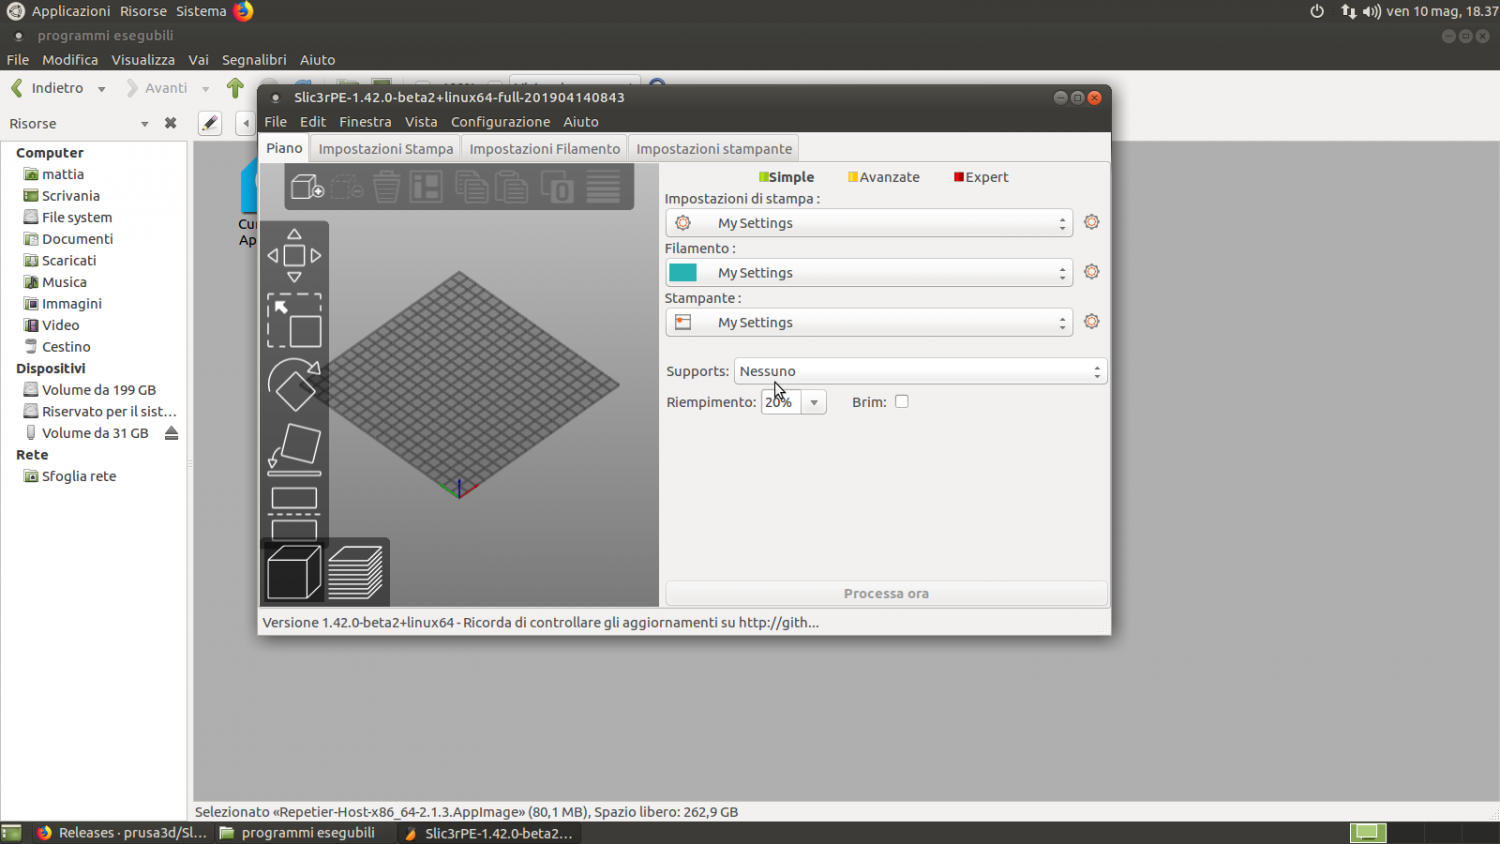Click the Processa ora button
Image resolution: width=1500 pixels, height=844 pixels.
click(886, 594)
